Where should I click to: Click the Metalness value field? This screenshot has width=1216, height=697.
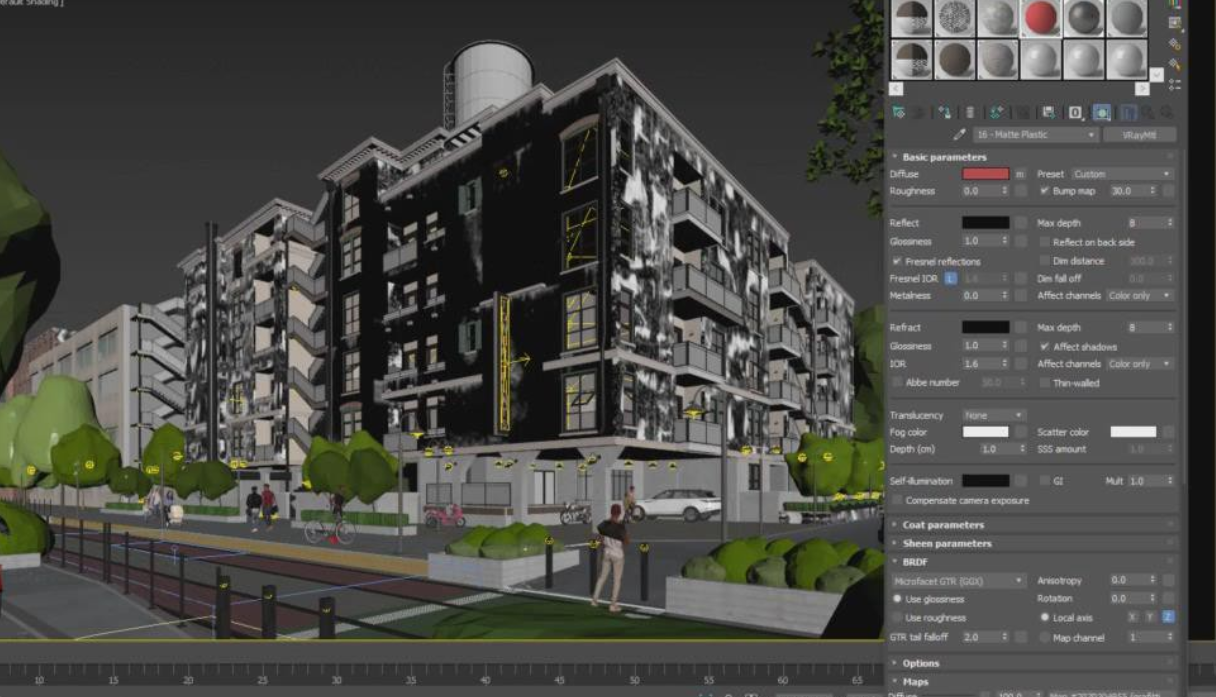point(986,296)
